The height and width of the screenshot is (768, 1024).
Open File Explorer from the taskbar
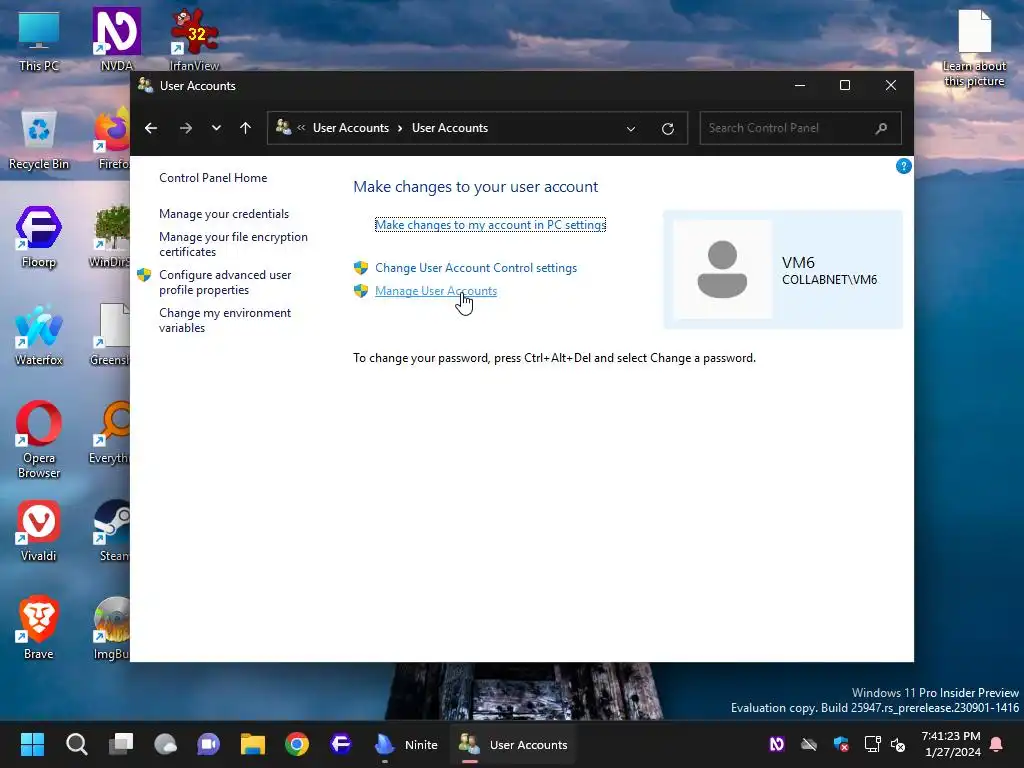tap(253, 744)
